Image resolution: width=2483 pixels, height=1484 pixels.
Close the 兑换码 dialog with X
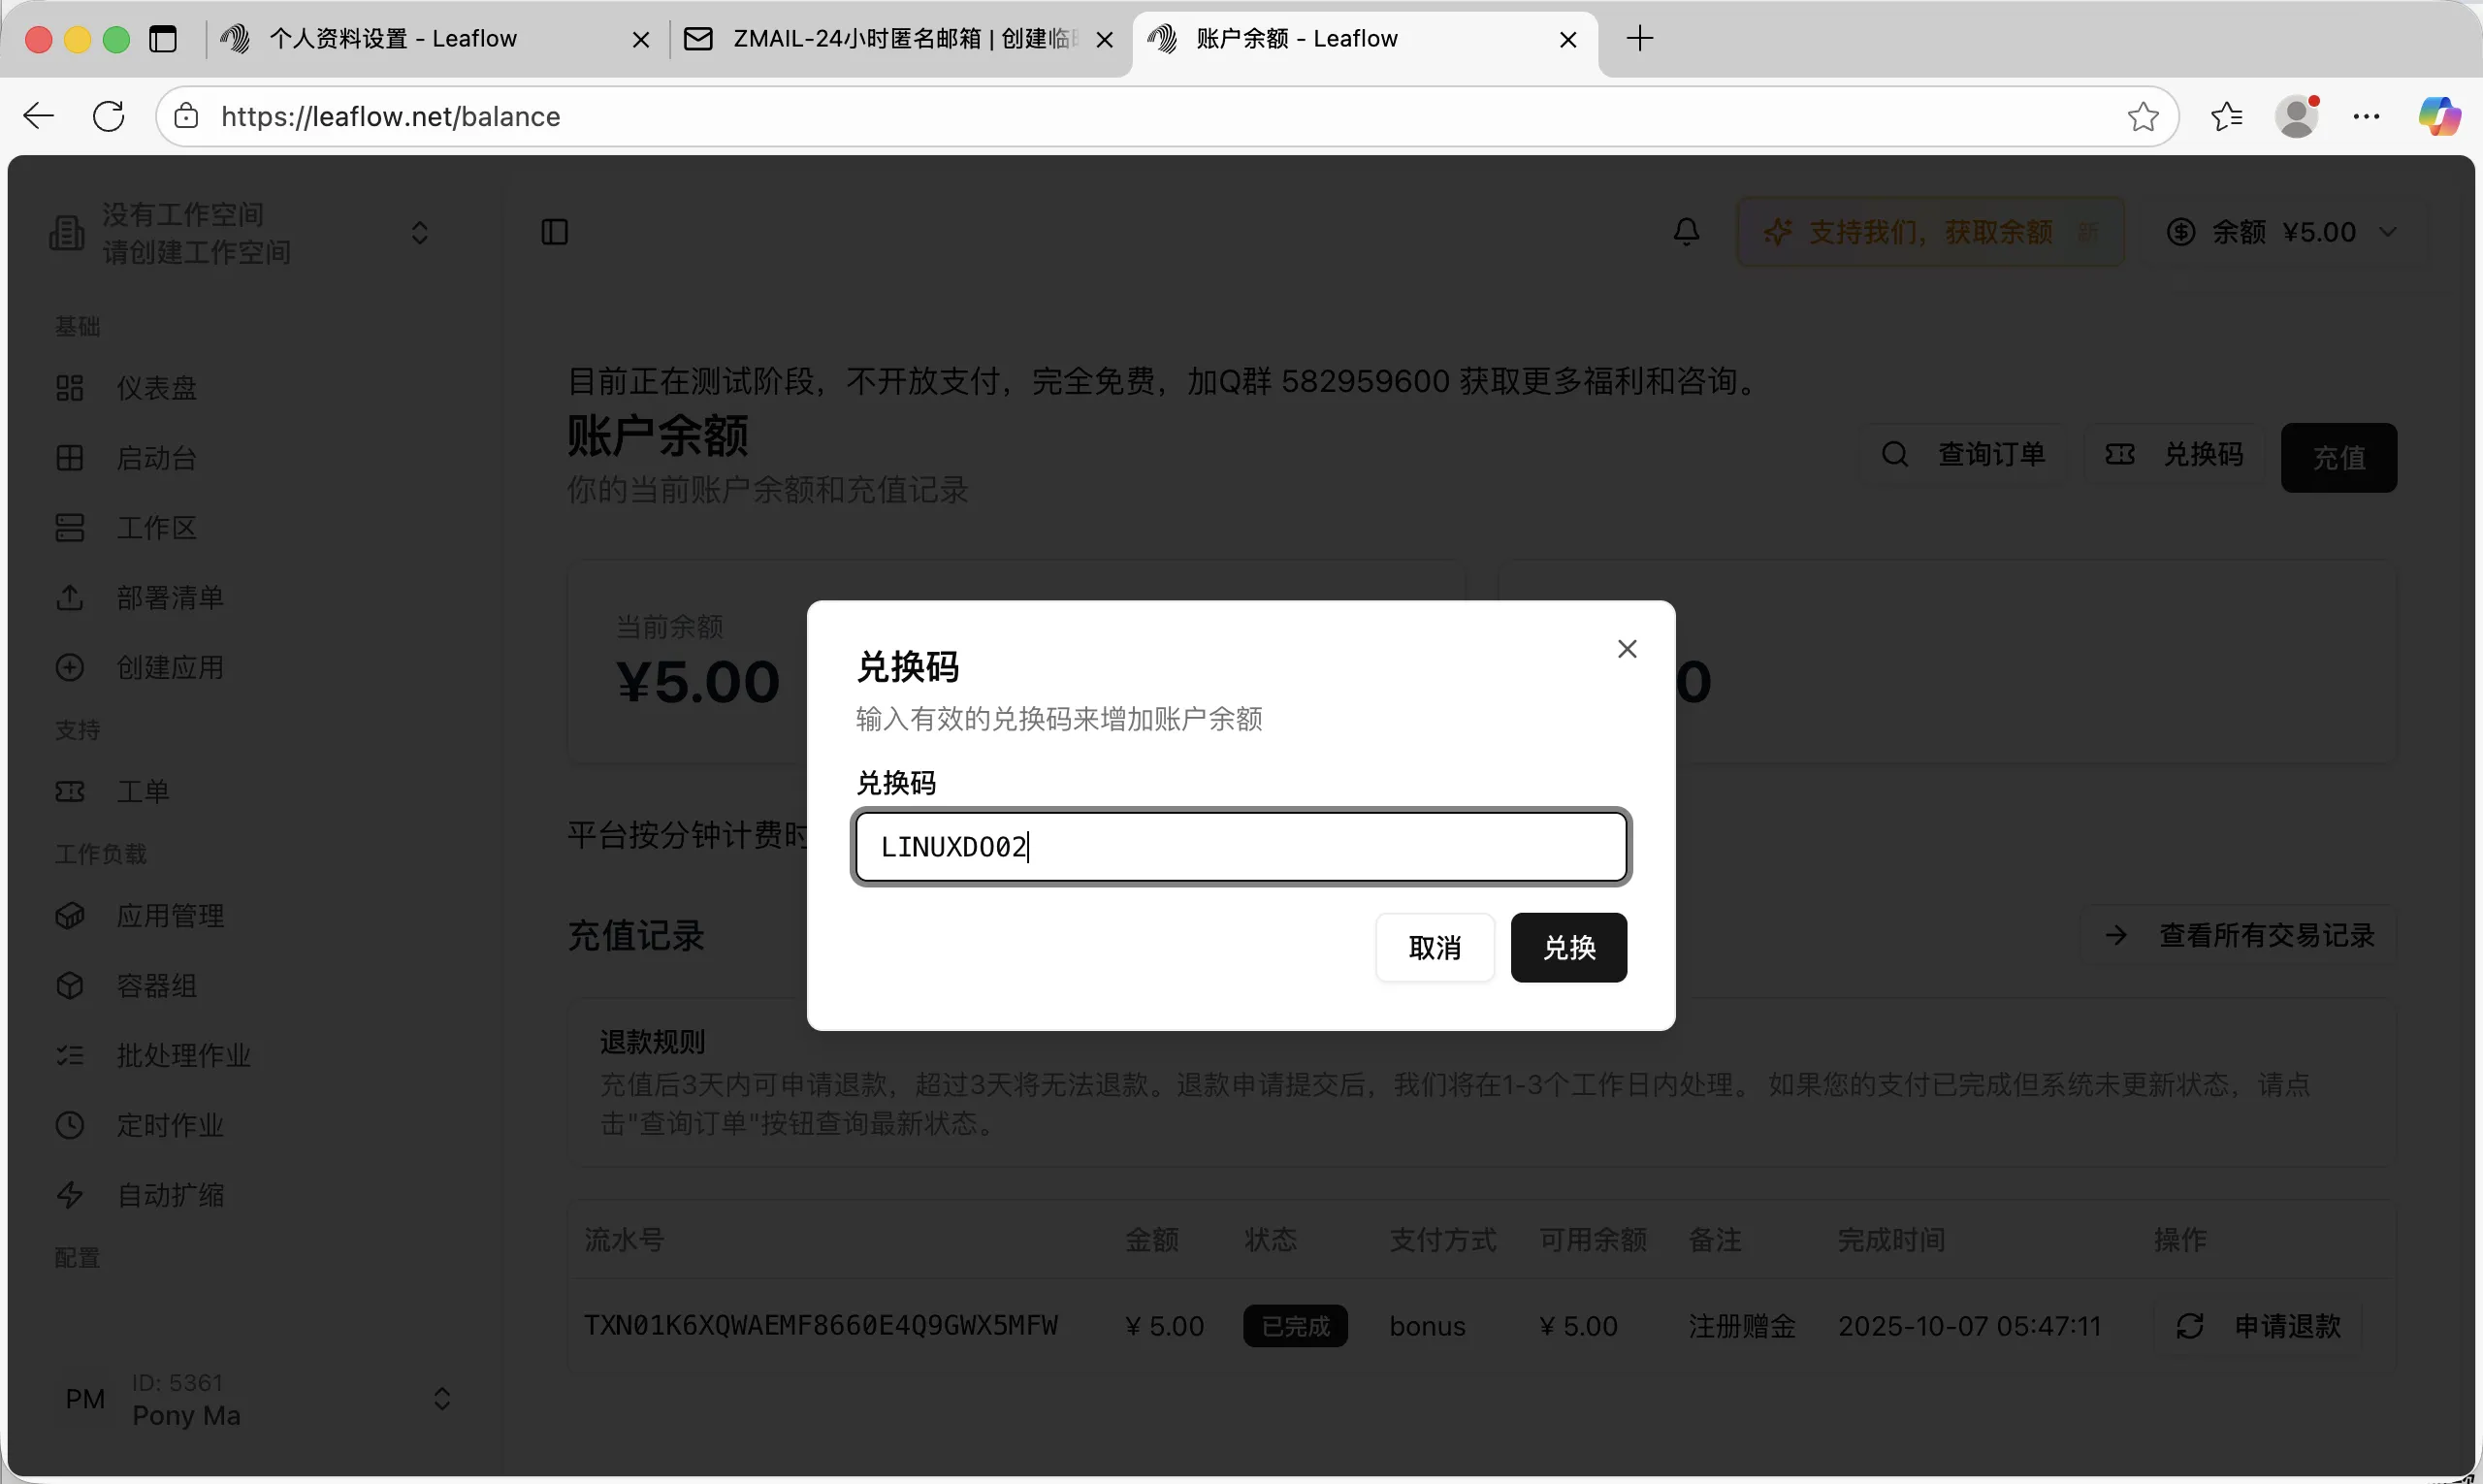click(x=1627, y=649)
